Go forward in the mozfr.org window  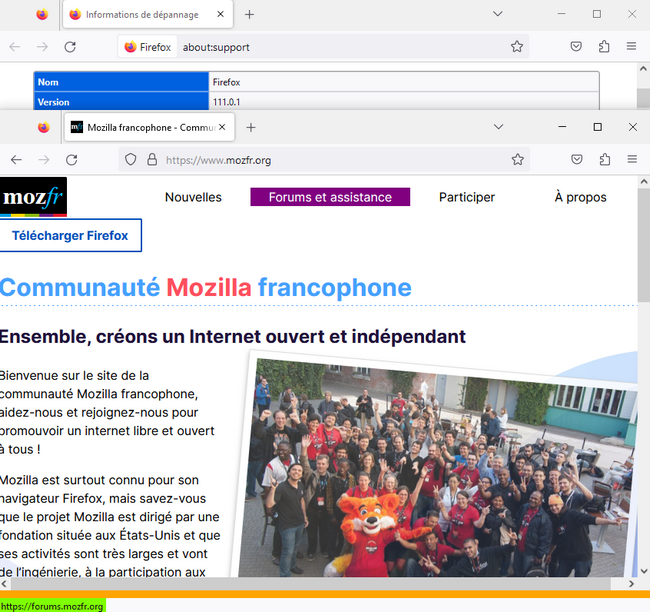[x=44, y=160]
